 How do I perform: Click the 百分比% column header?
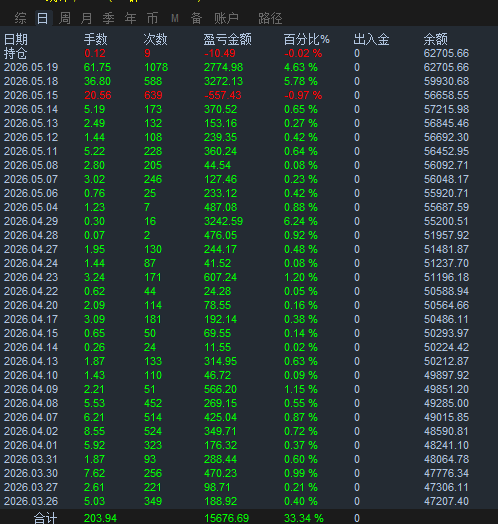[x=307, y=40]
